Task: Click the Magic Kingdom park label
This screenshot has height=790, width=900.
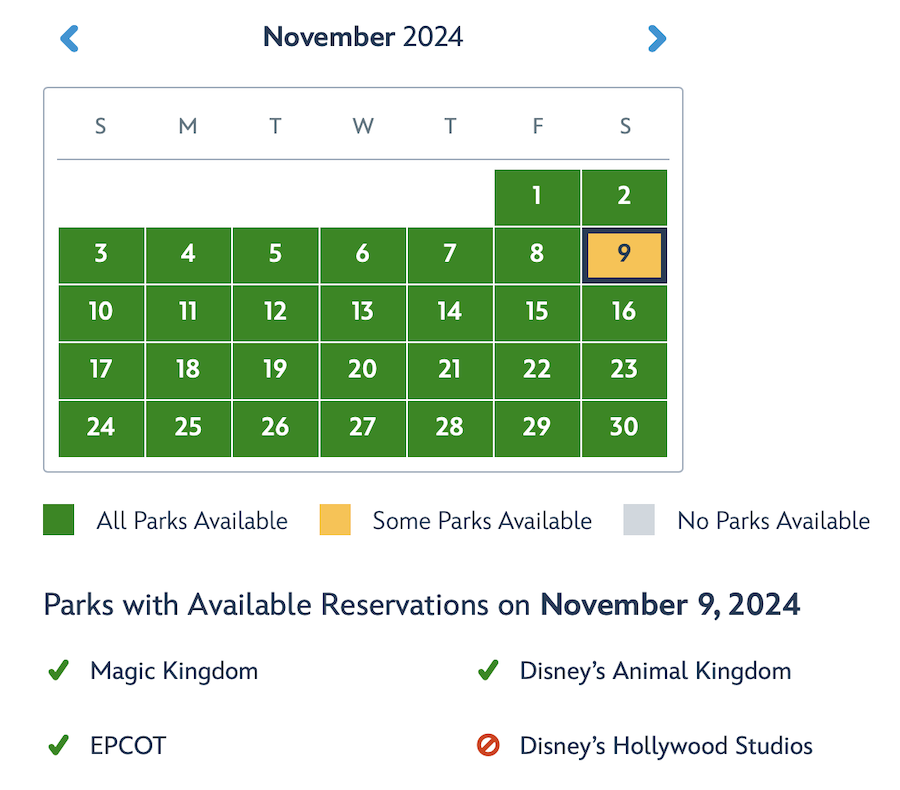Action: pyautogui.click(x=174, y=671)
